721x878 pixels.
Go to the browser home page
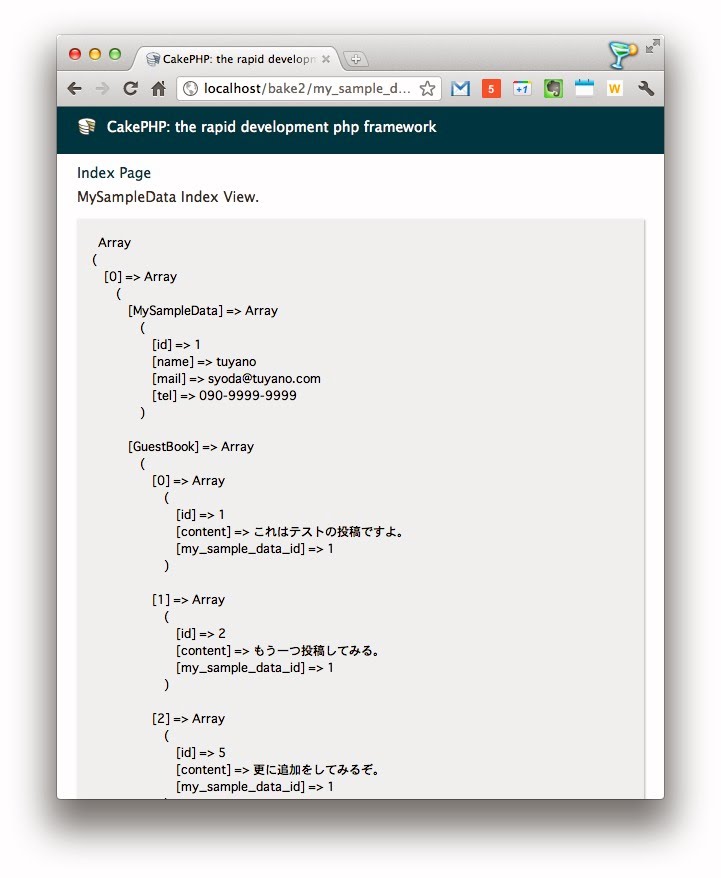pos(158,89)
